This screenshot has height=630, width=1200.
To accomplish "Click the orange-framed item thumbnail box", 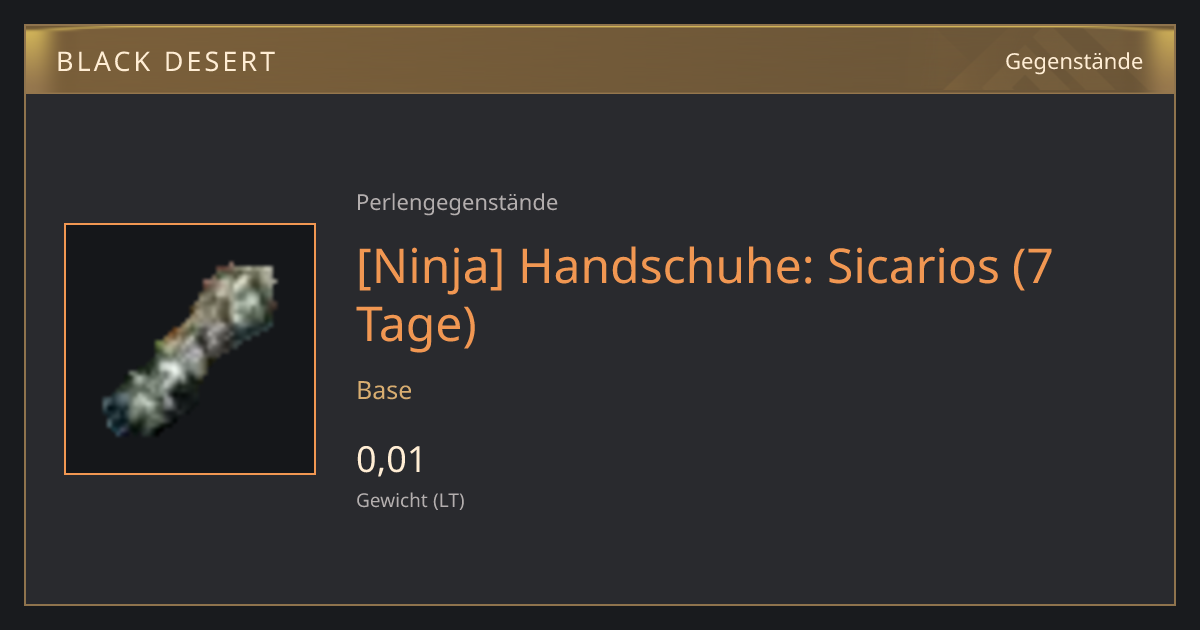I will click(x=190, y=349).
